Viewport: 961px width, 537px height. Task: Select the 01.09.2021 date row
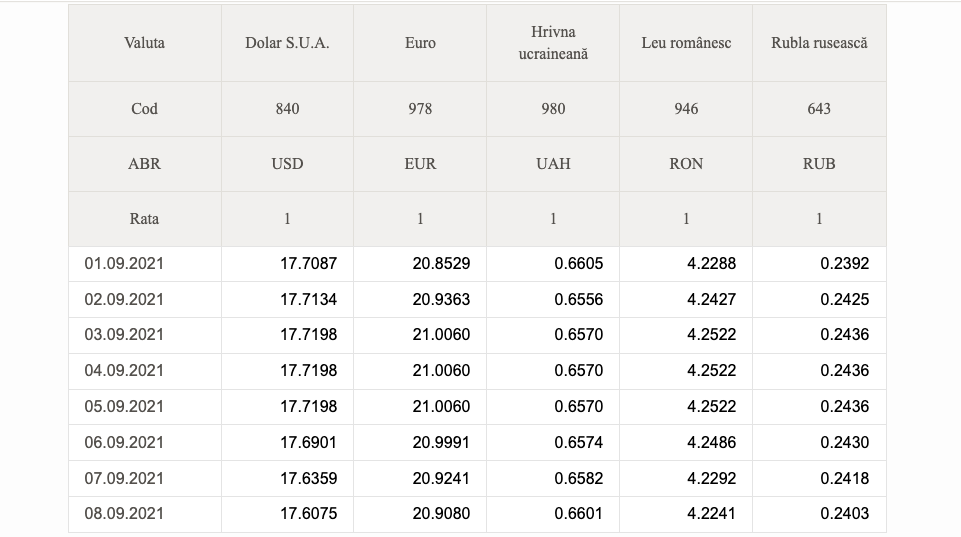(477, 264)
